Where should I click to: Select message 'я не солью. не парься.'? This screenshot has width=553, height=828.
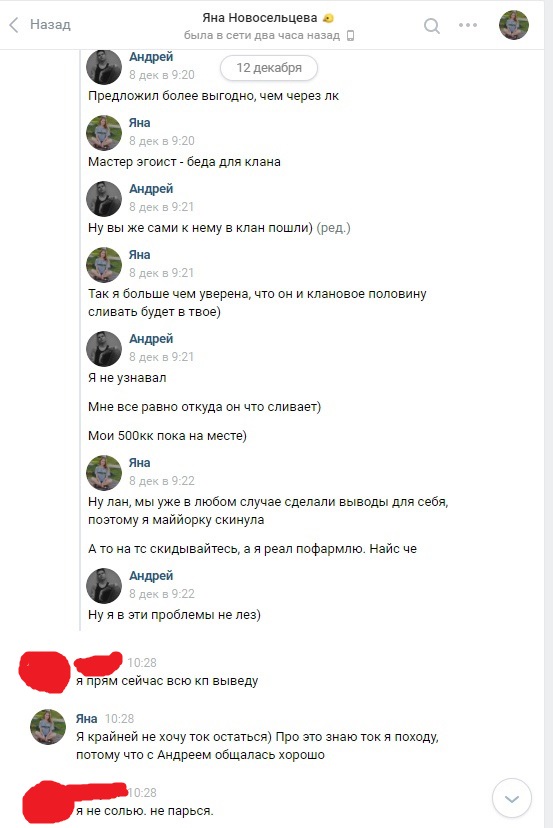[x=145, y=811]
